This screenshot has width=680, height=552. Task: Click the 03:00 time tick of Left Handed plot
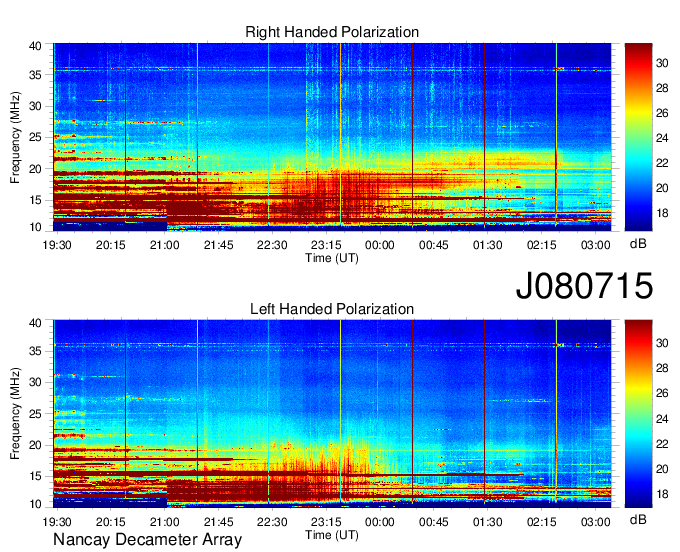[x=595, y=522]
